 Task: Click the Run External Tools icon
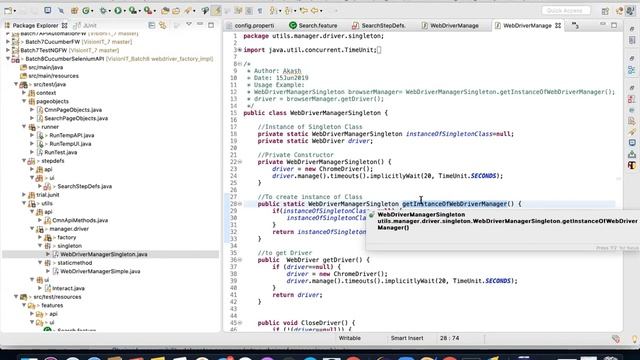[x=148, y=11]
